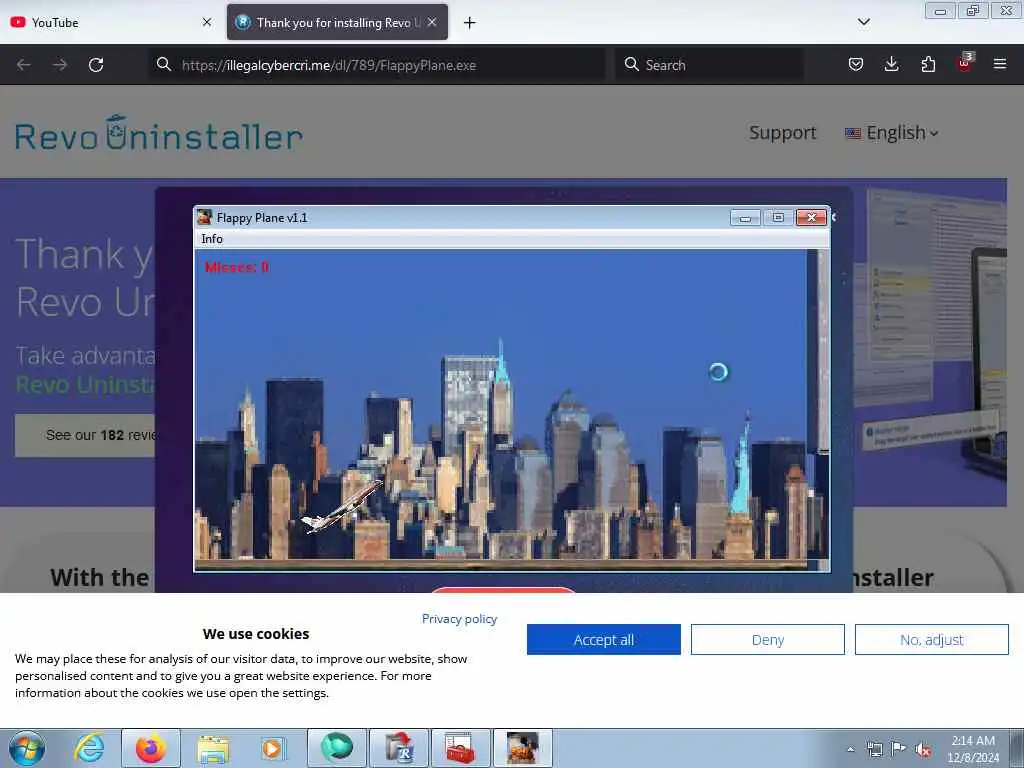Close the Revo Uninstaller tab

pyautogui.click(x=432, y=22)
